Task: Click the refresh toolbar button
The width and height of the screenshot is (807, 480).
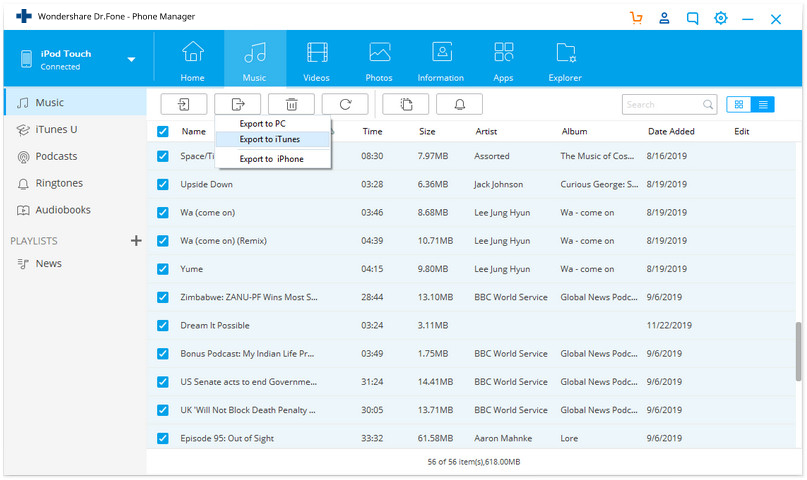Action: tap(345, 104)
